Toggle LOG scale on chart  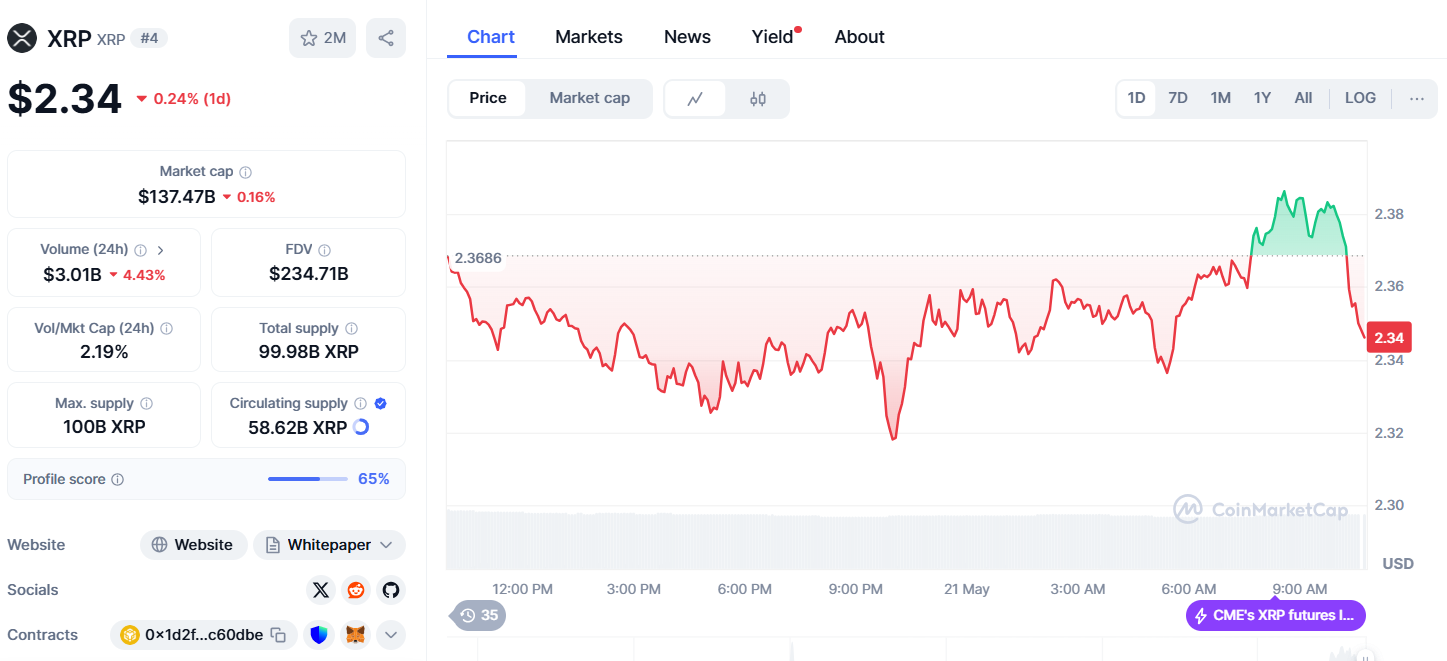tap(1360, 98)
